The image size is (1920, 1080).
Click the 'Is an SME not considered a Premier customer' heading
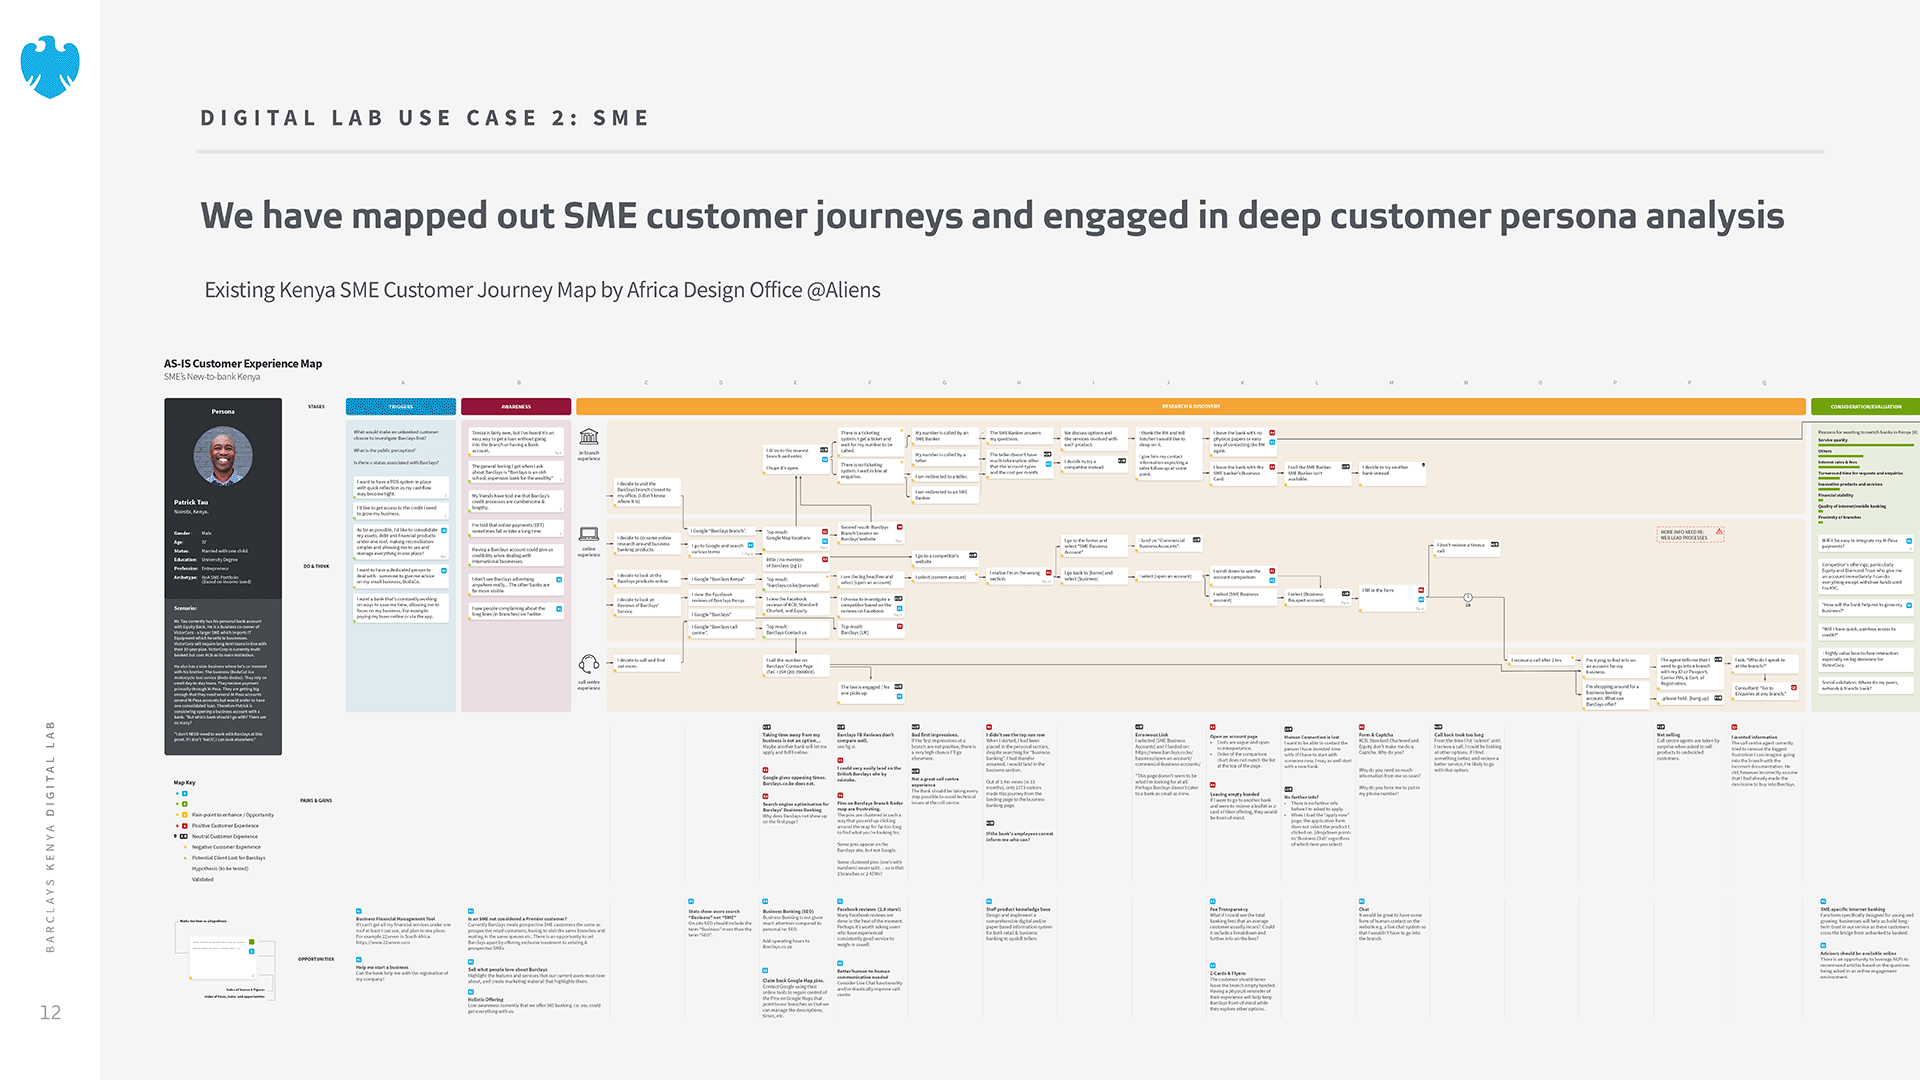click(x=517, y=919)
